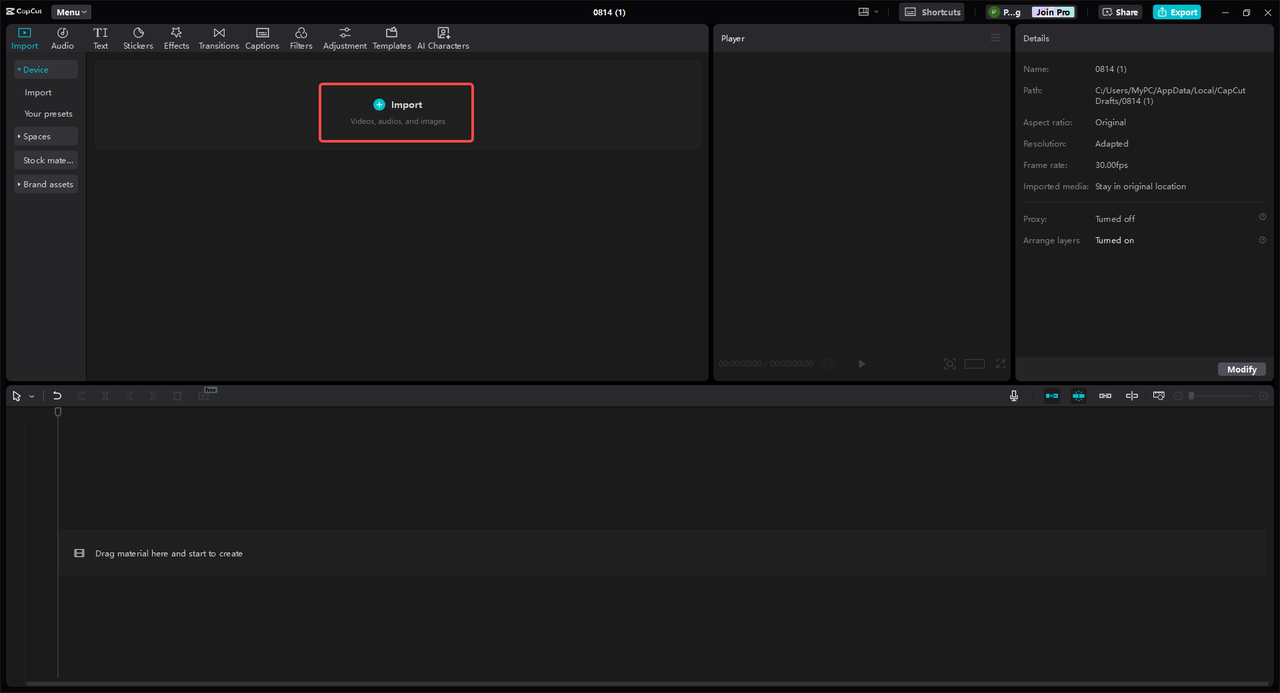Open the Captions panel
The image size is (1280, 693).
(x=262, y=39)
